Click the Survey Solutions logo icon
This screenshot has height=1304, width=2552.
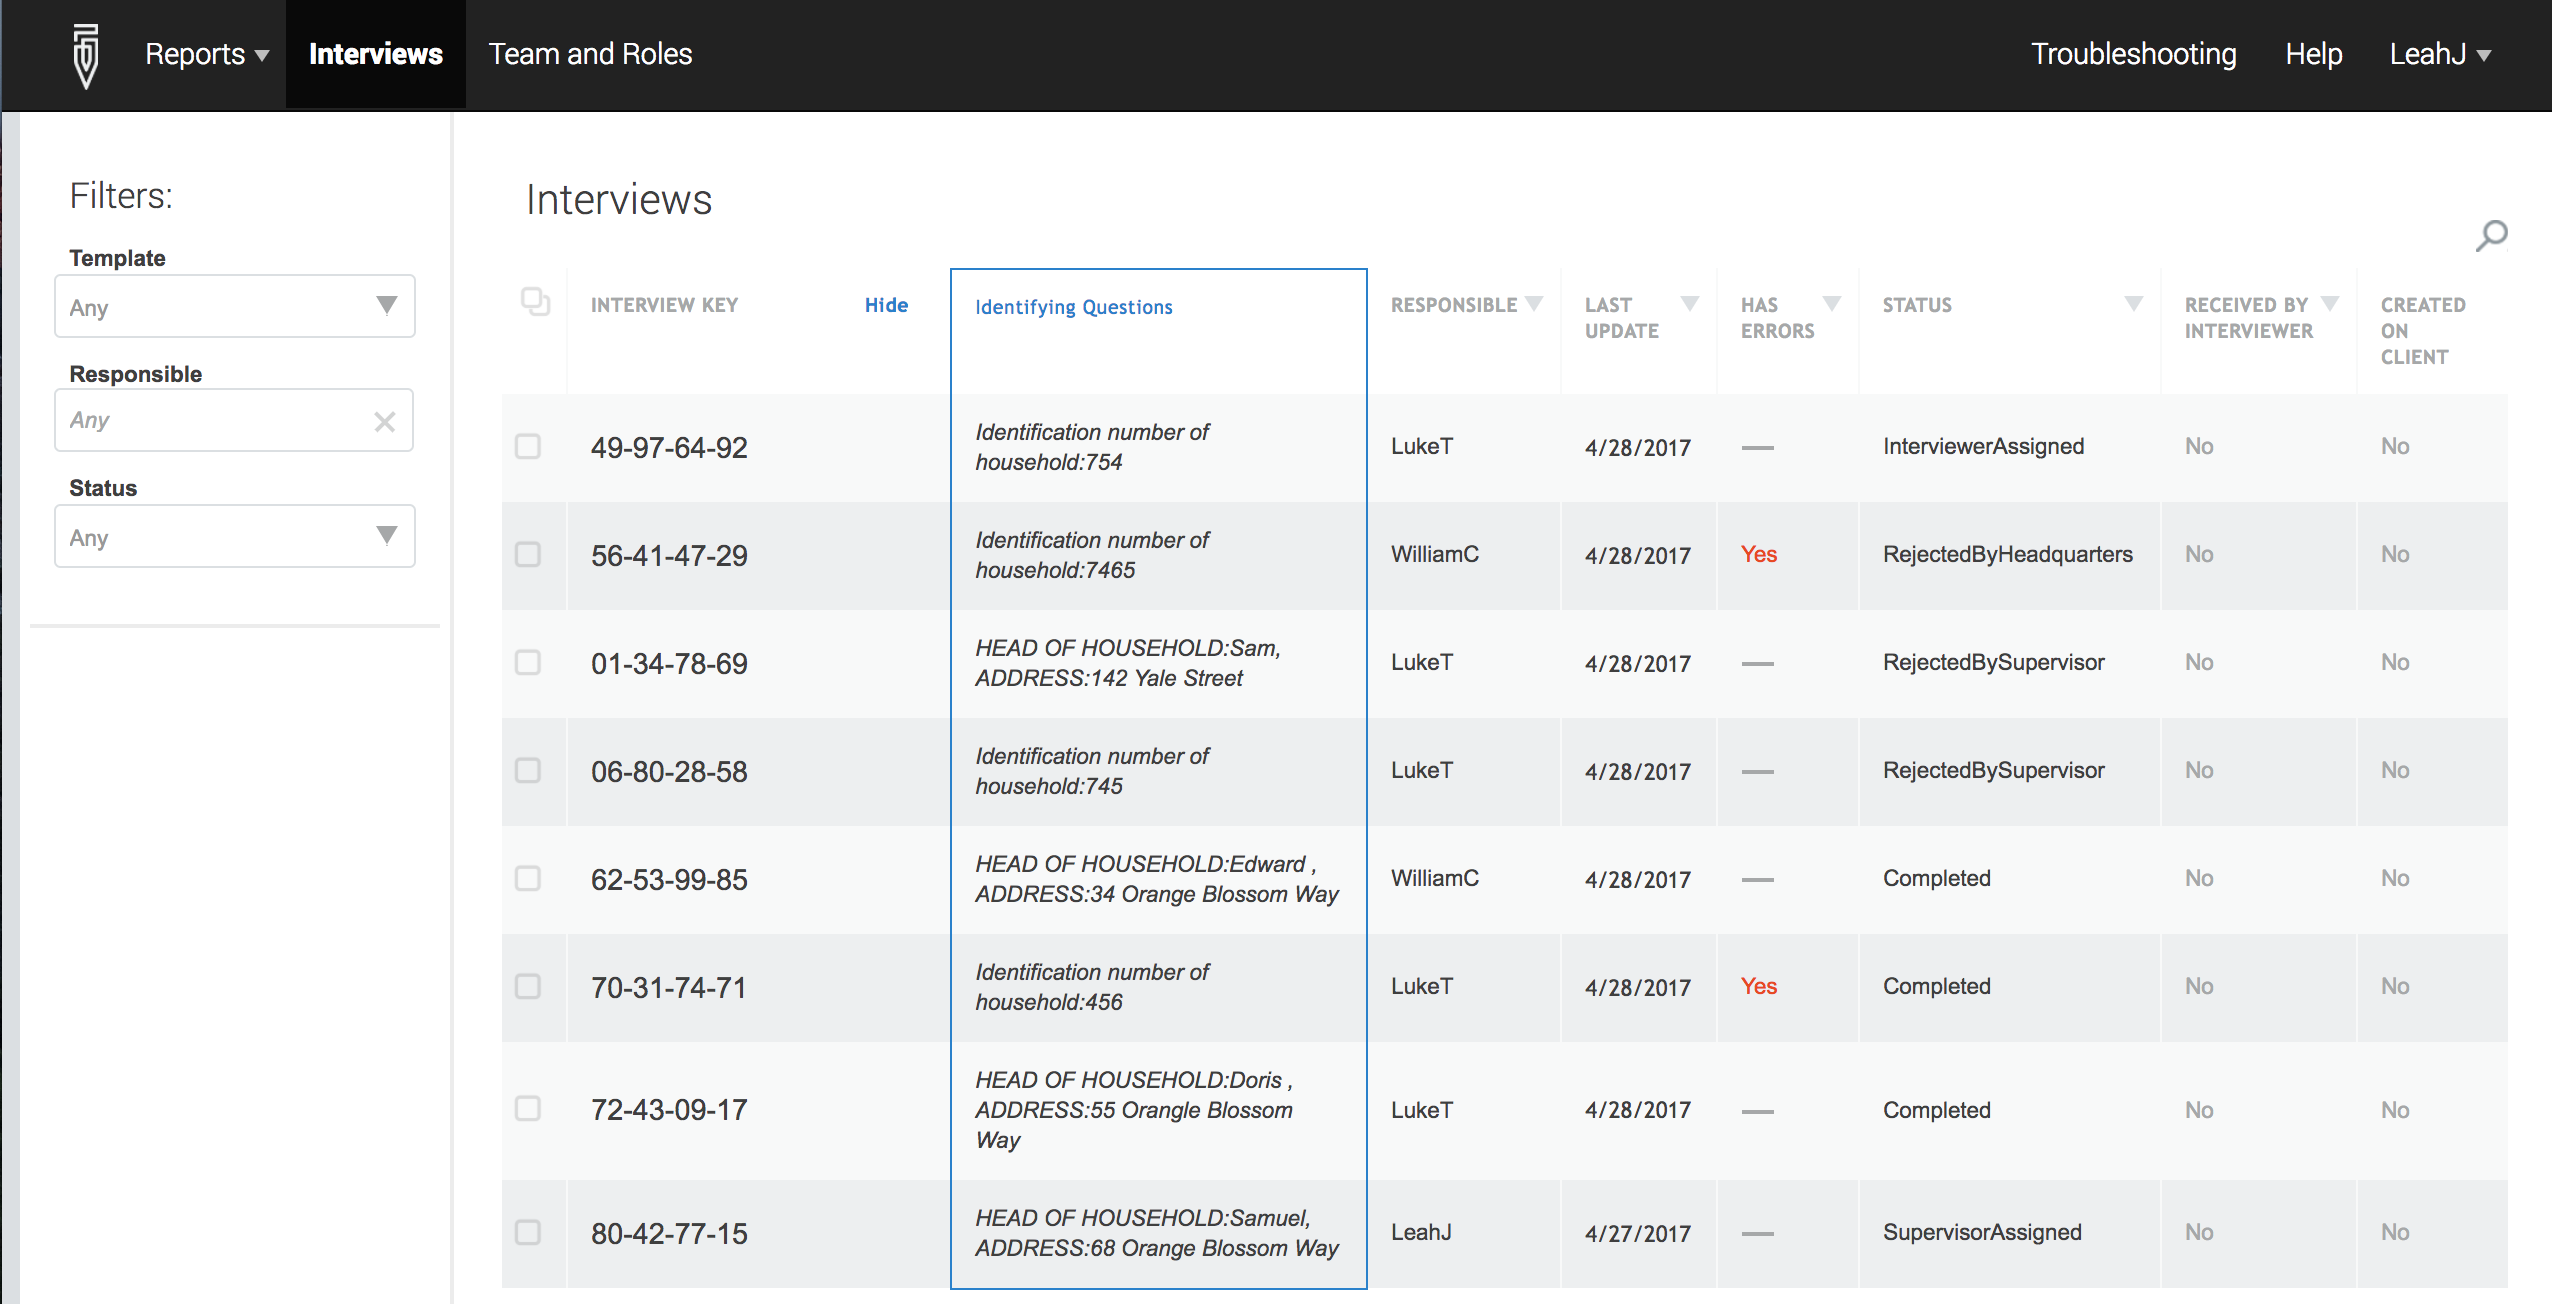coord(87,56)
